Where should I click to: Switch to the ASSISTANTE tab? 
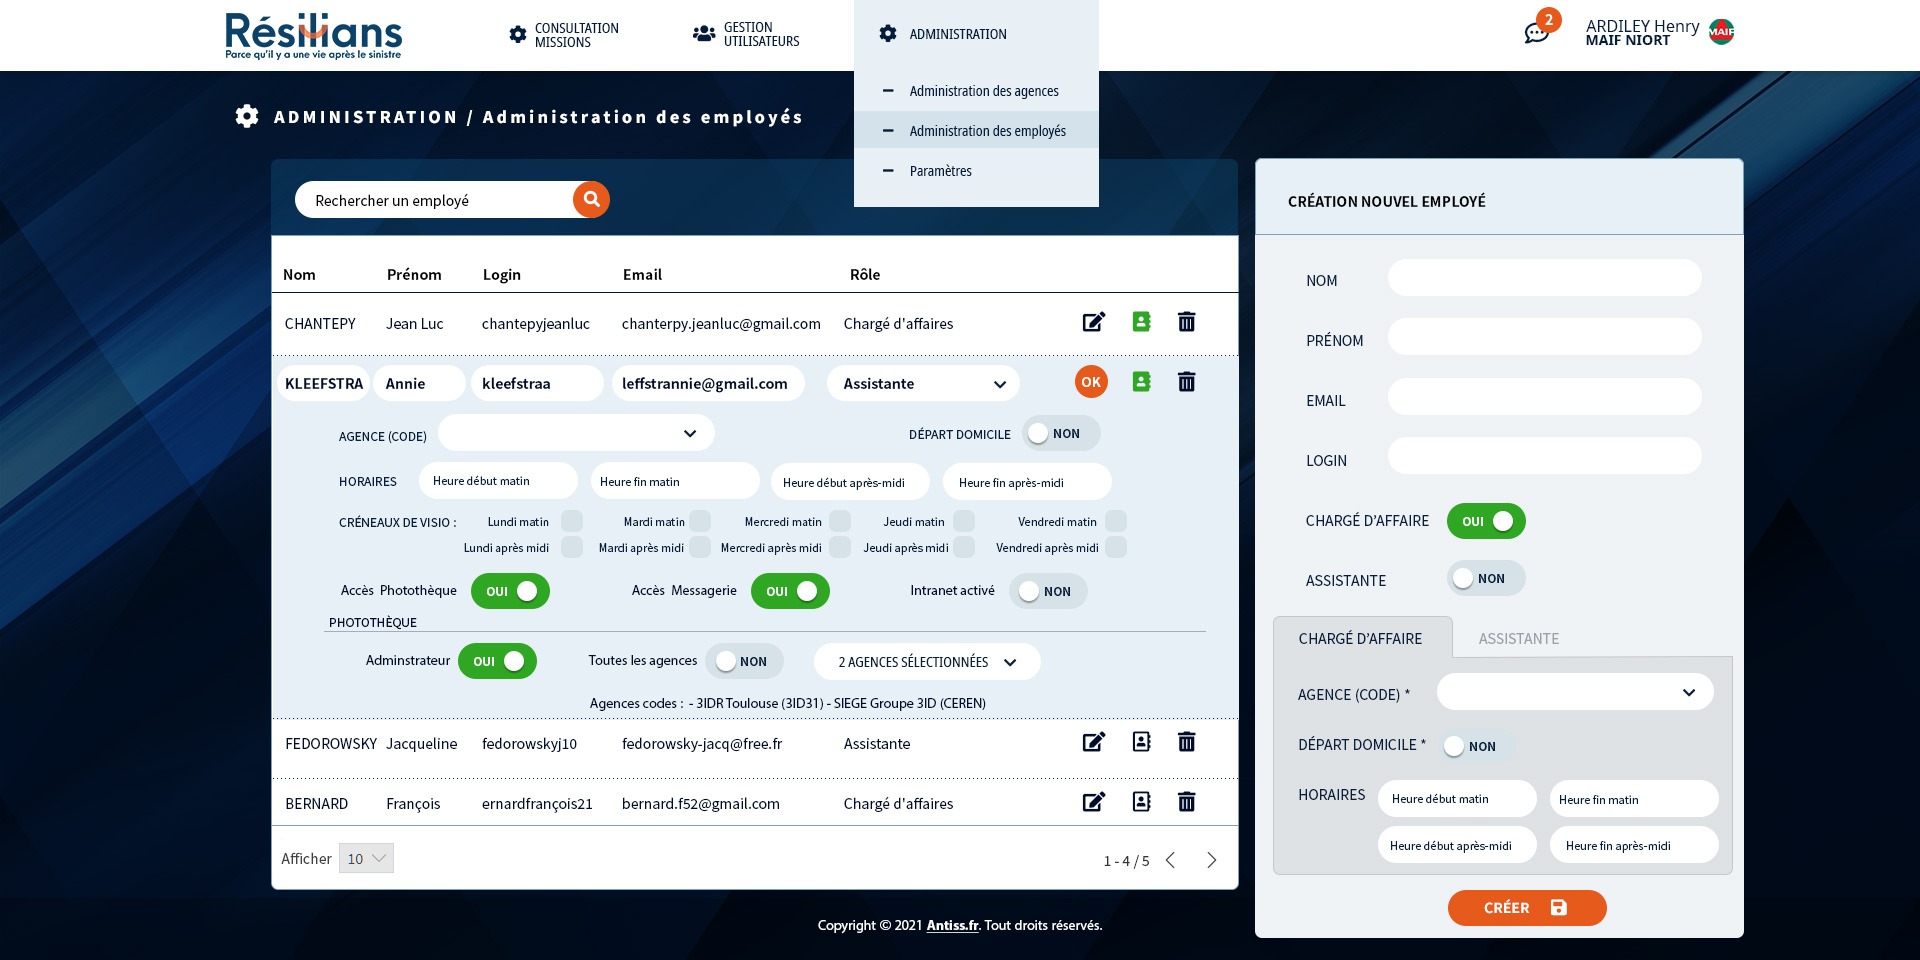coord(1518,638)
